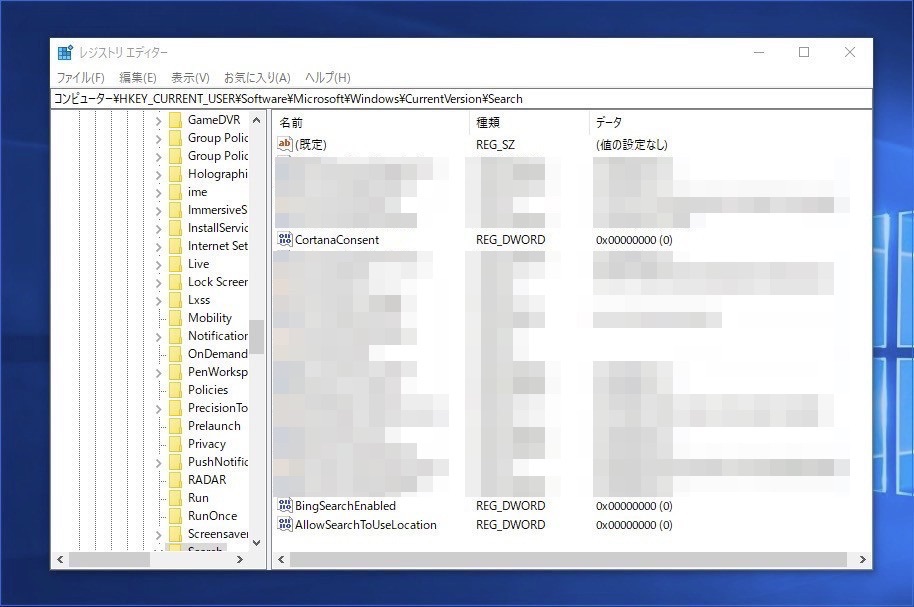Select the (既定) default value name
The height and width of the screenshot is (607, 914).
[x=311, y=145]
